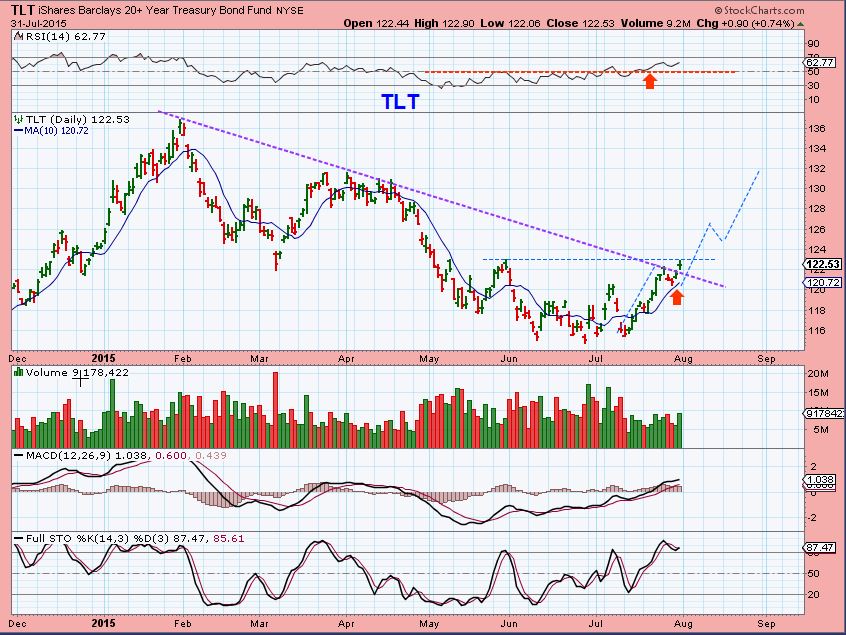
Task: Click the 120.72 moving average tag on right axis
Action: [x=822, y=282]
